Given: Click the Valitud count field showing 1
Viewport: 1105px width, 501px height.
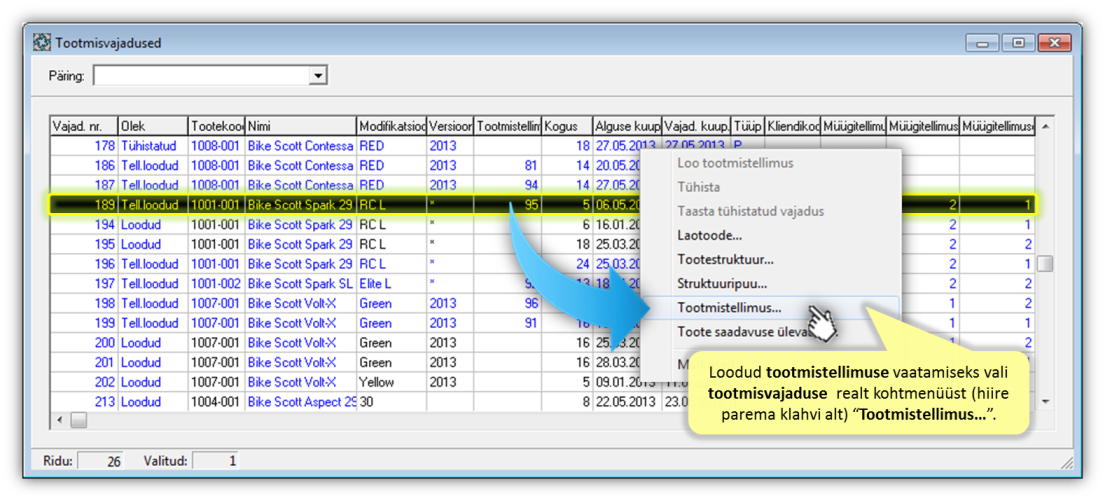Looking at the screenshot, I should point(216,462).
